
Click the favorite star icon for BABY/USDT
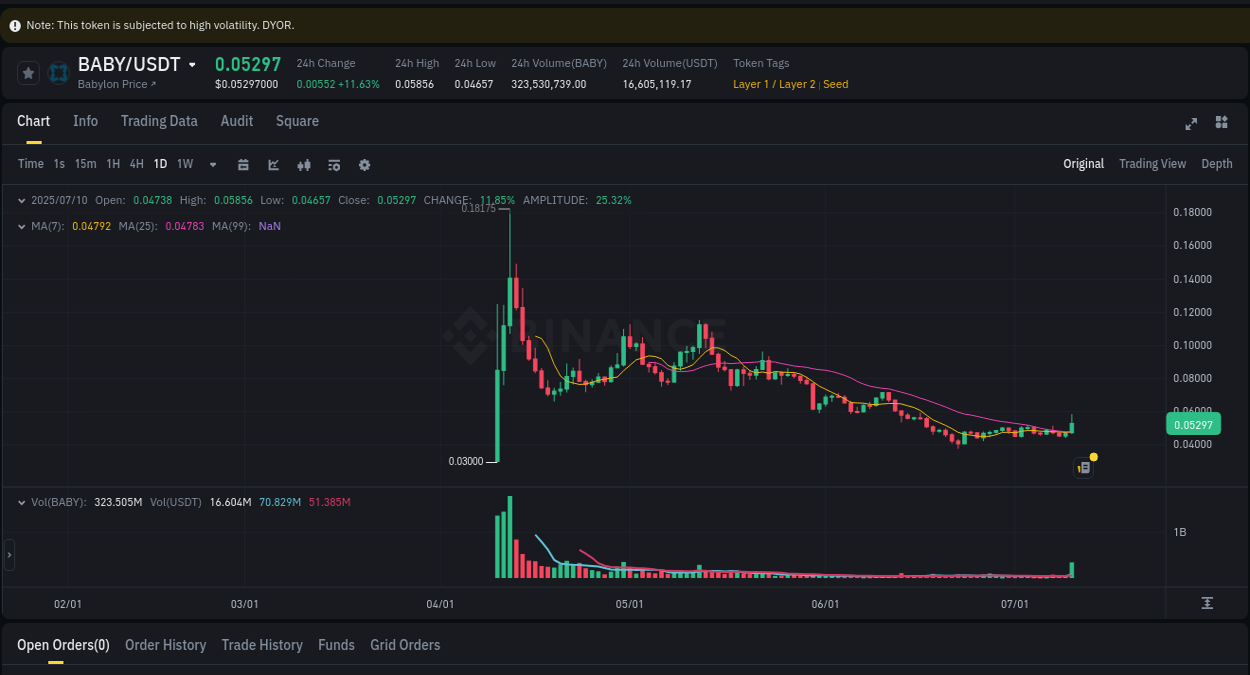28,72
